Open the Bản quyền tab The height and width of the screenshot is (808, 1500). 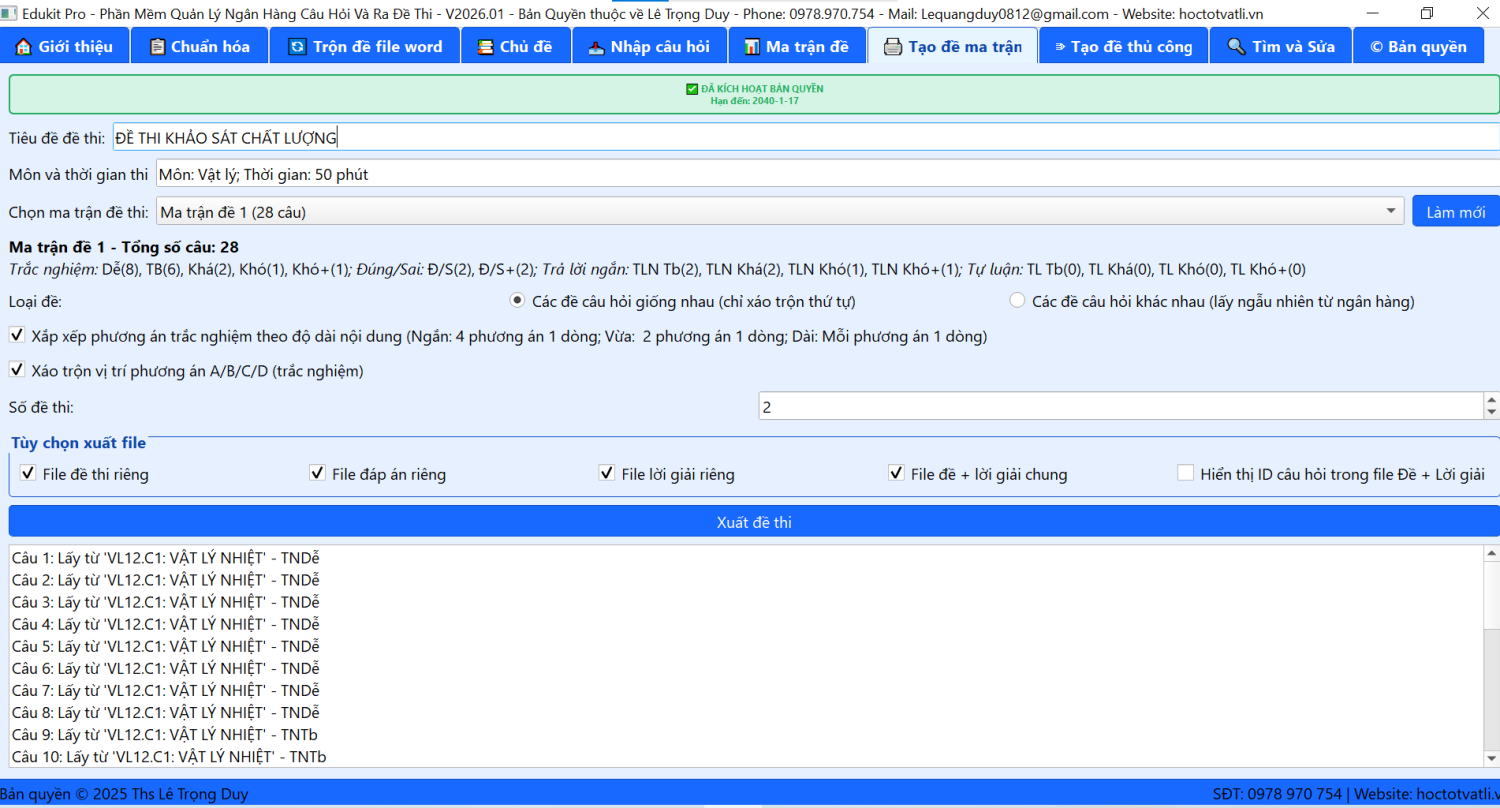tap(1417, 47)
